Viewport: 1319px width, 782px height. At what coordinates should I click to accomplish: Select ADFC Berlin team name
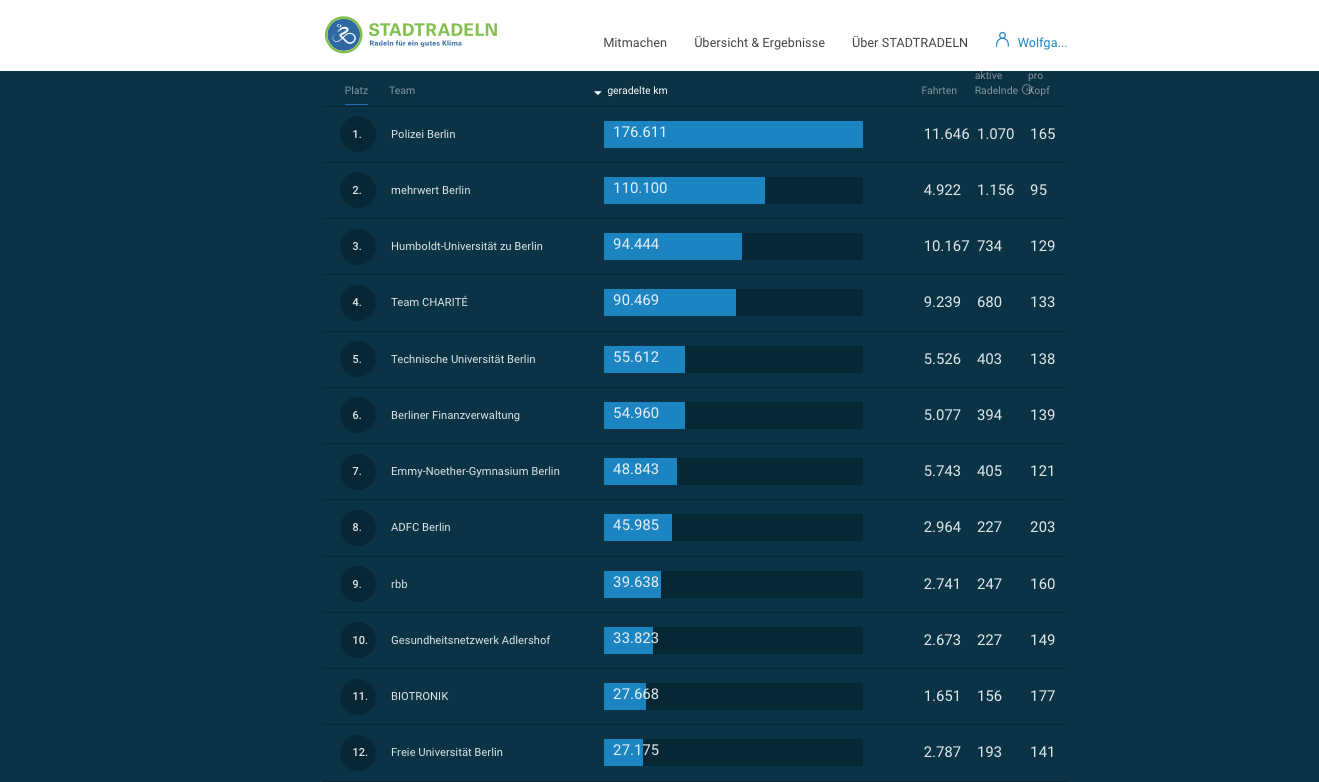pyautogui.click(x=421, y=527)
